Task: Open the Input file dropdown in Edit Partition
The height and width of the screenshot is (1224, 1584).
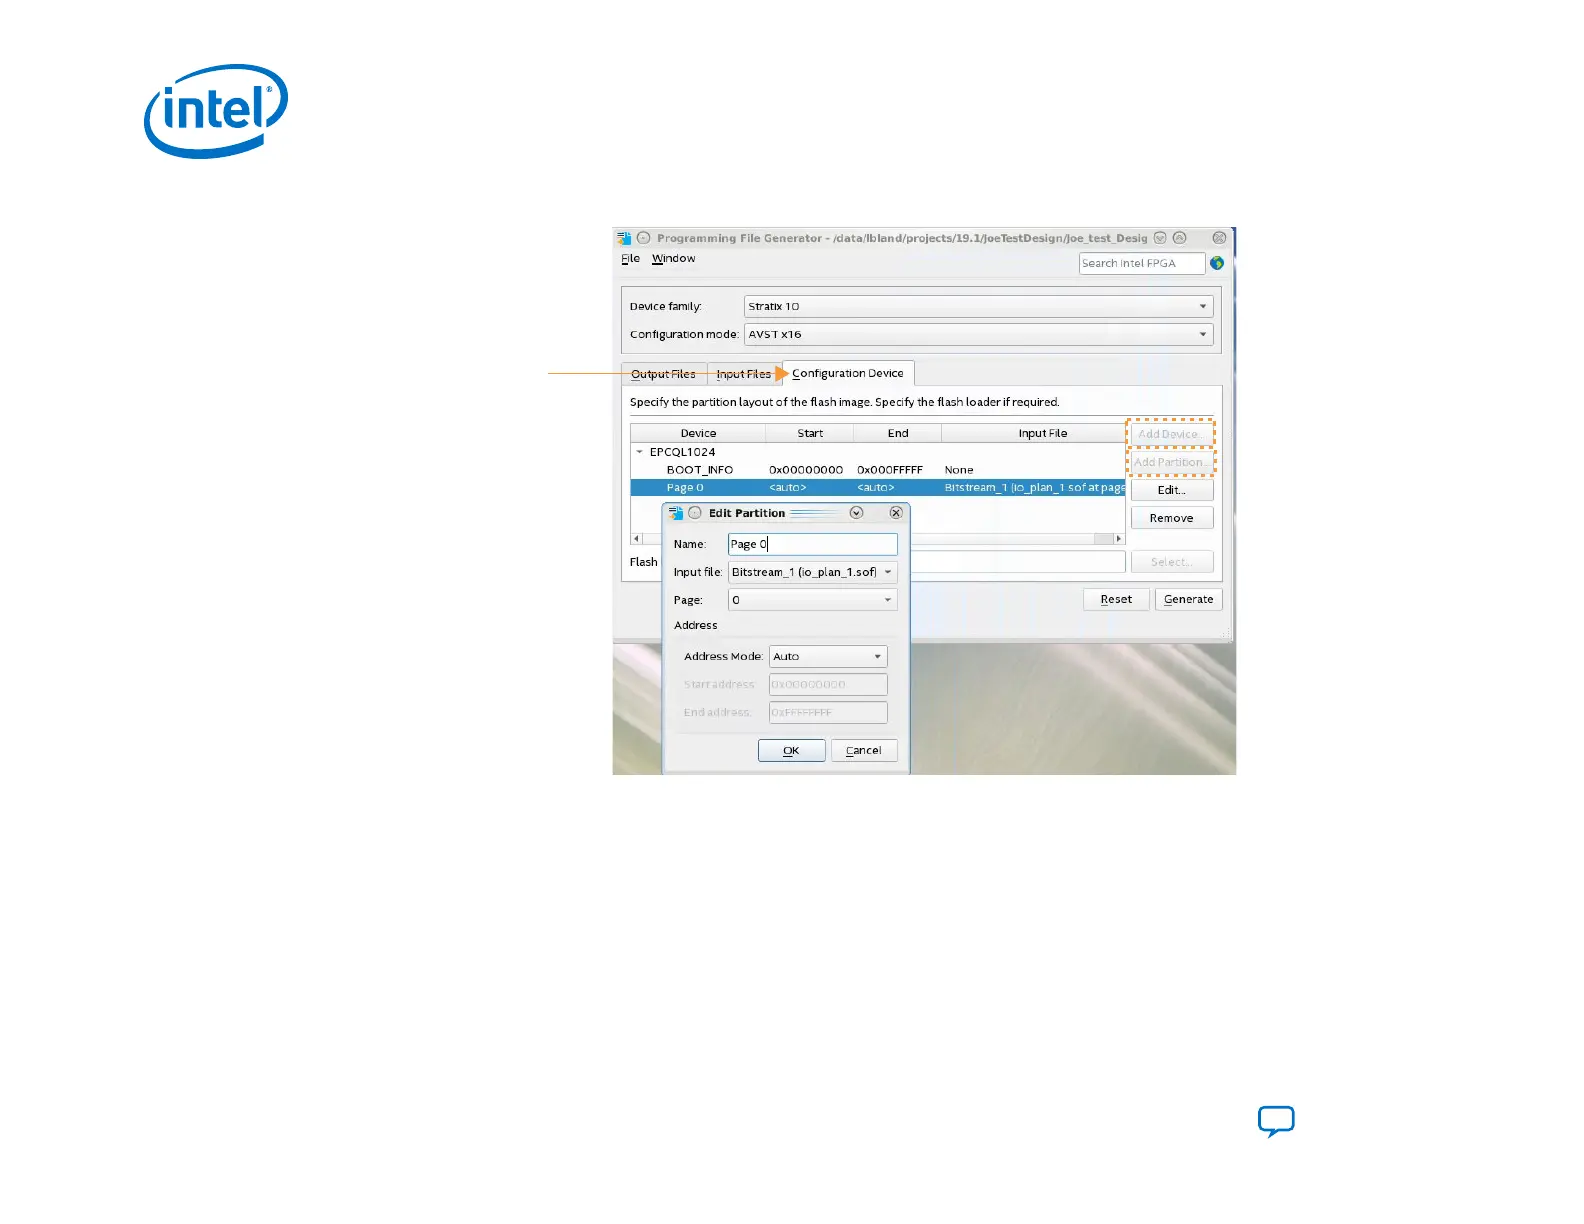Action: (x=812, y=572)
